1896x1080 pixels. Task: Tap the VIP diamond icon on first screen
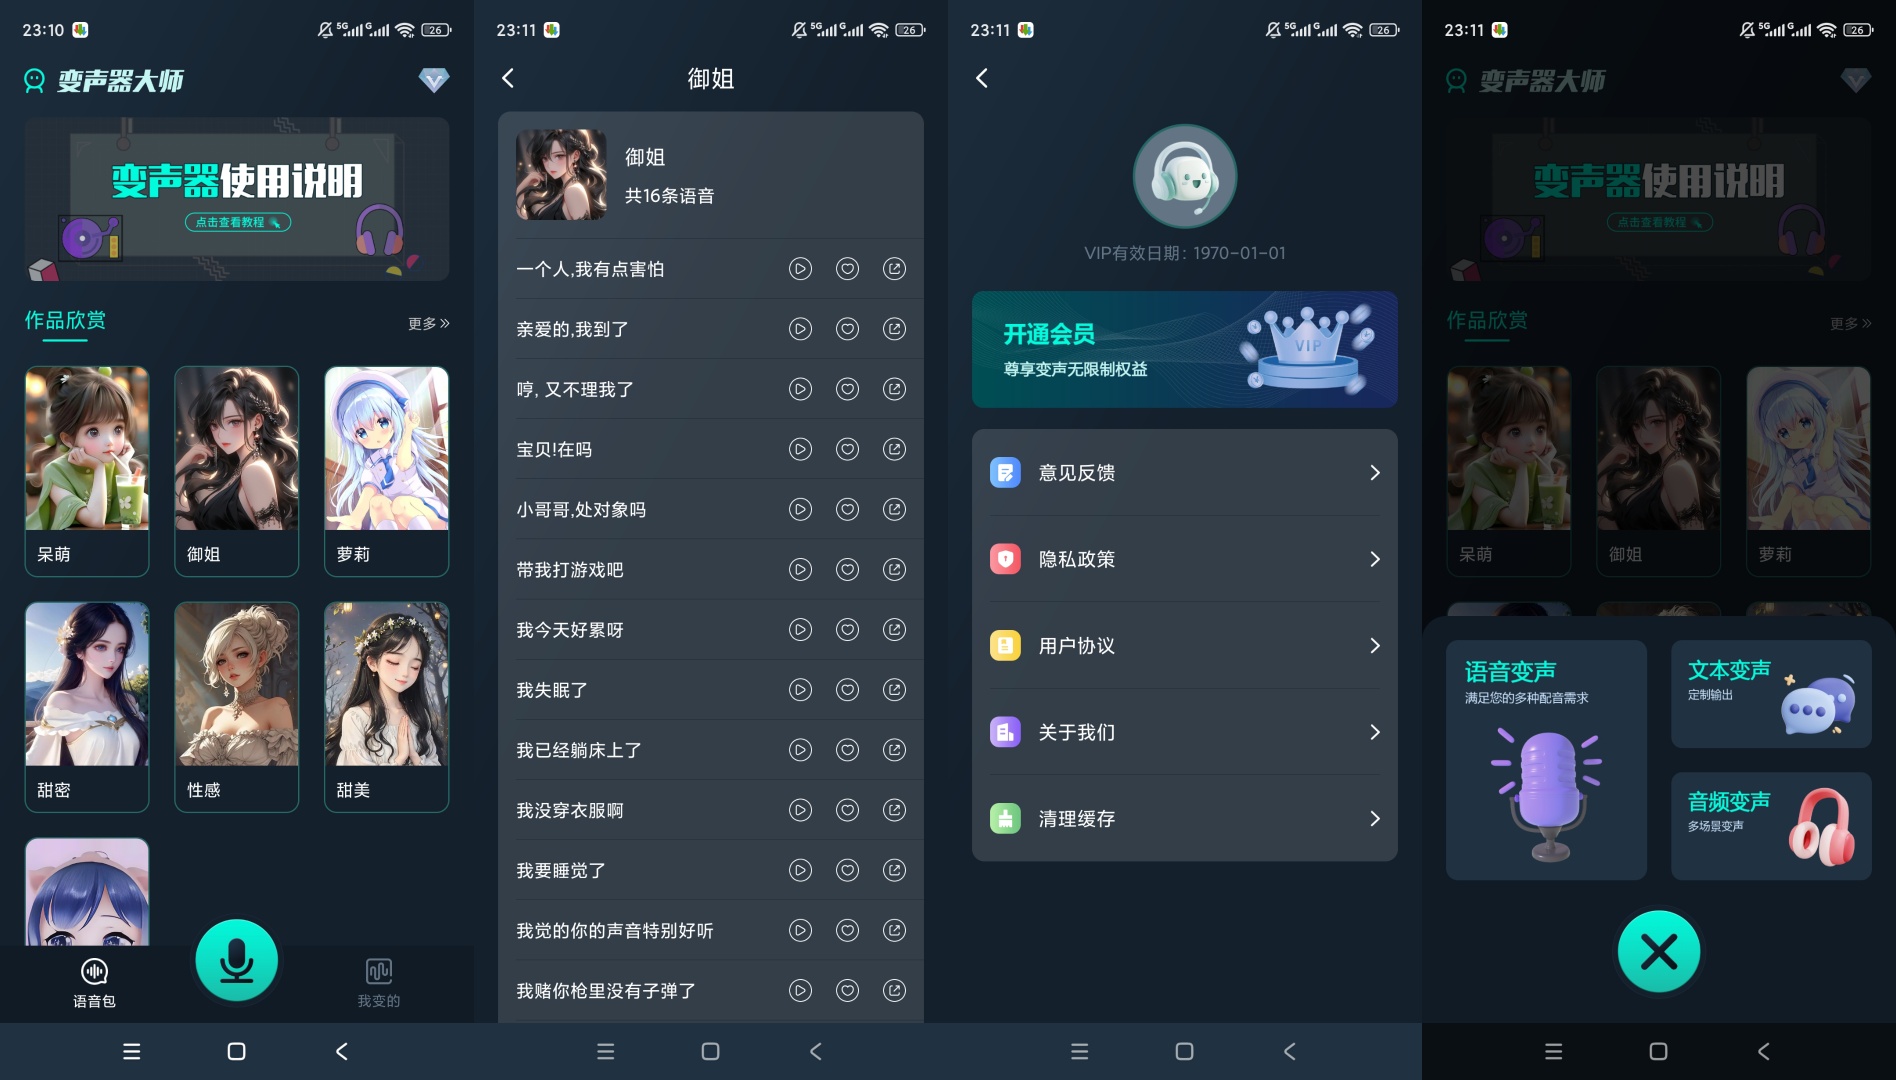pos(433,80)
